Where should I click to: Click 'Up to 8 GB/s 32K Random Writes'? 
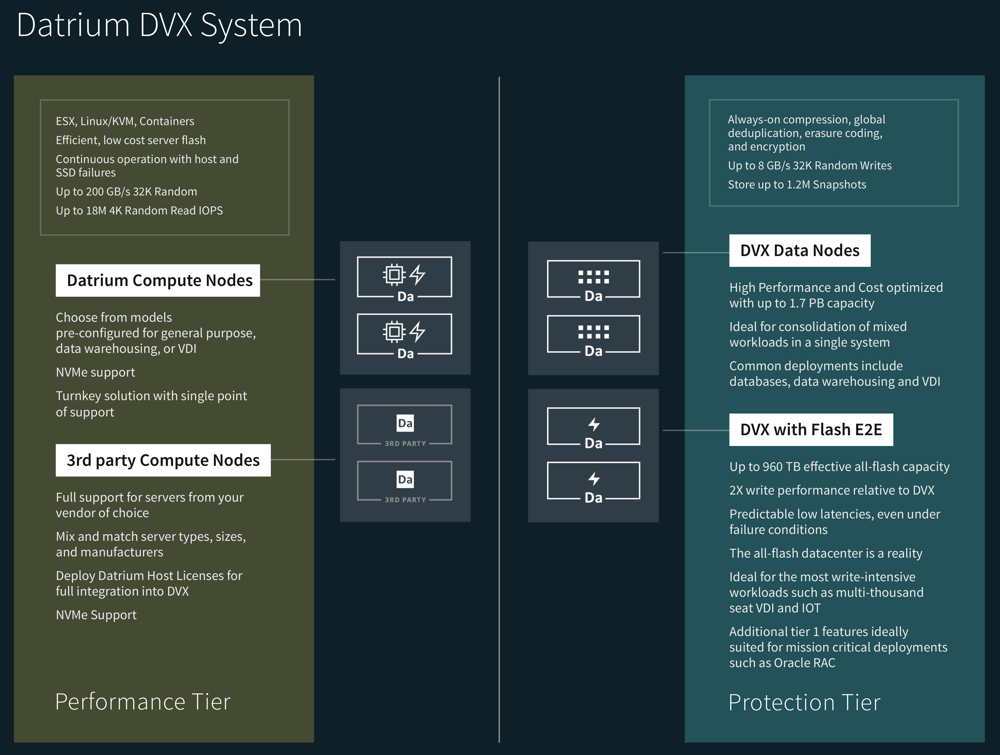click(x=810, y=166)
